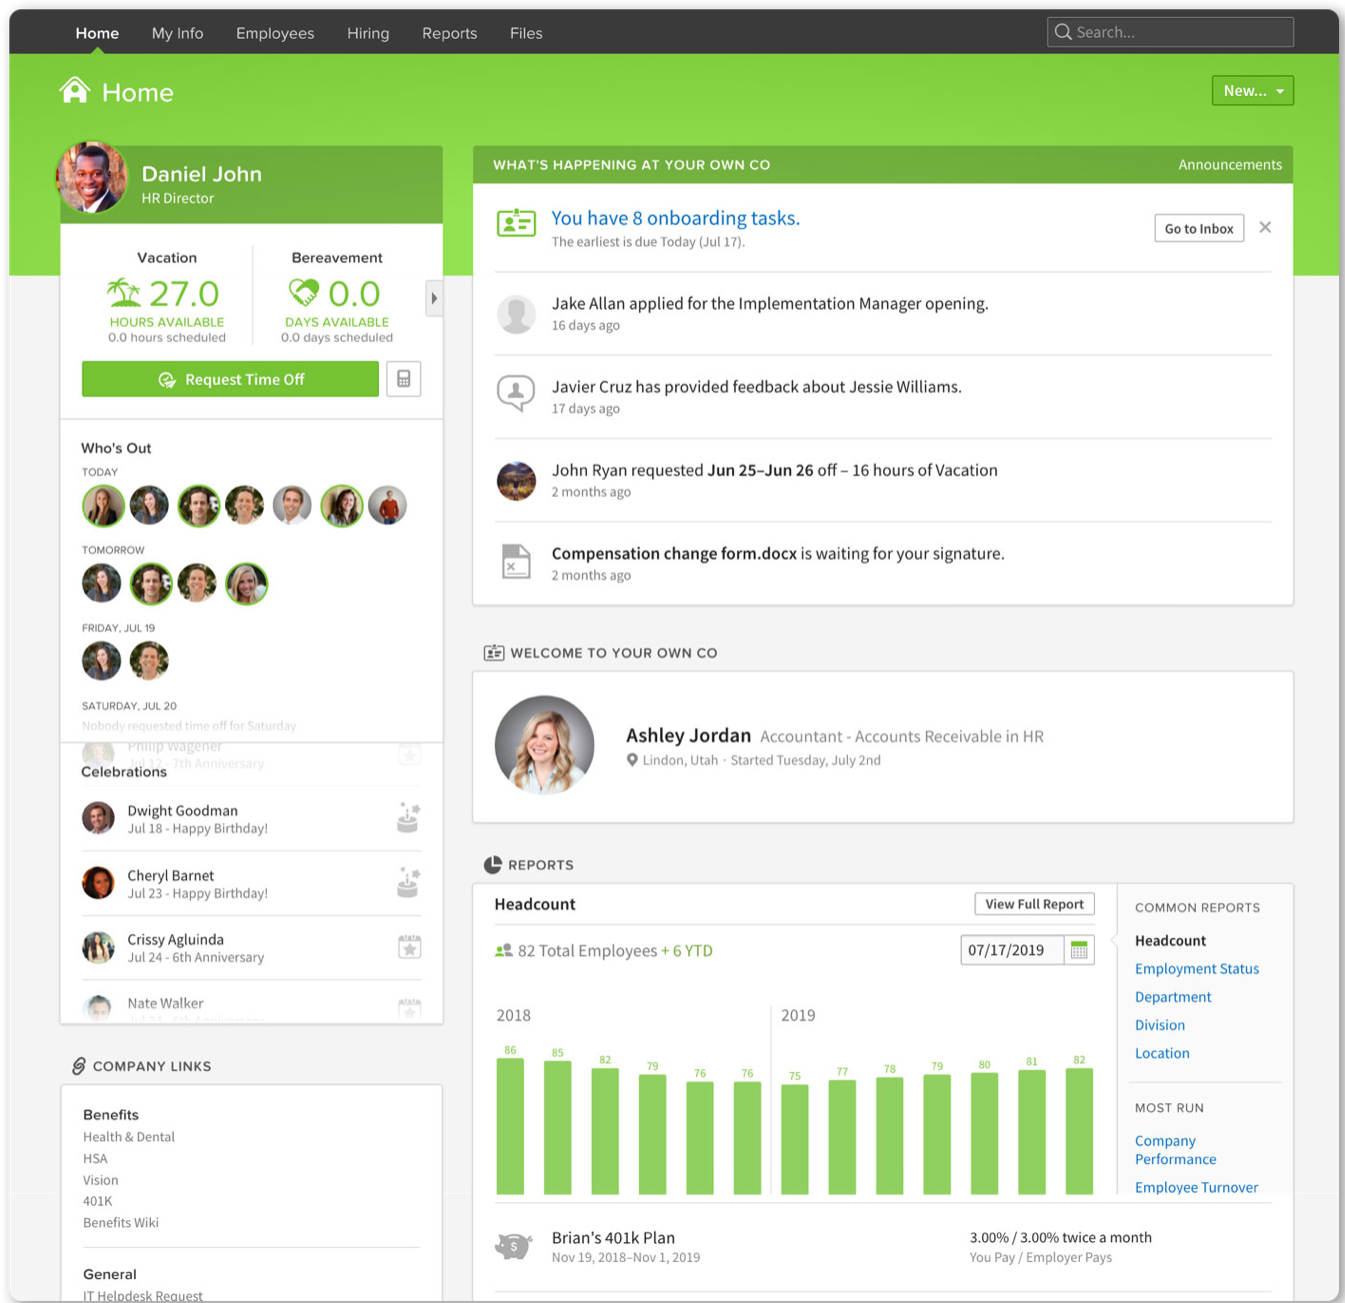Open the Location report link

[x=1162, y=1053]
